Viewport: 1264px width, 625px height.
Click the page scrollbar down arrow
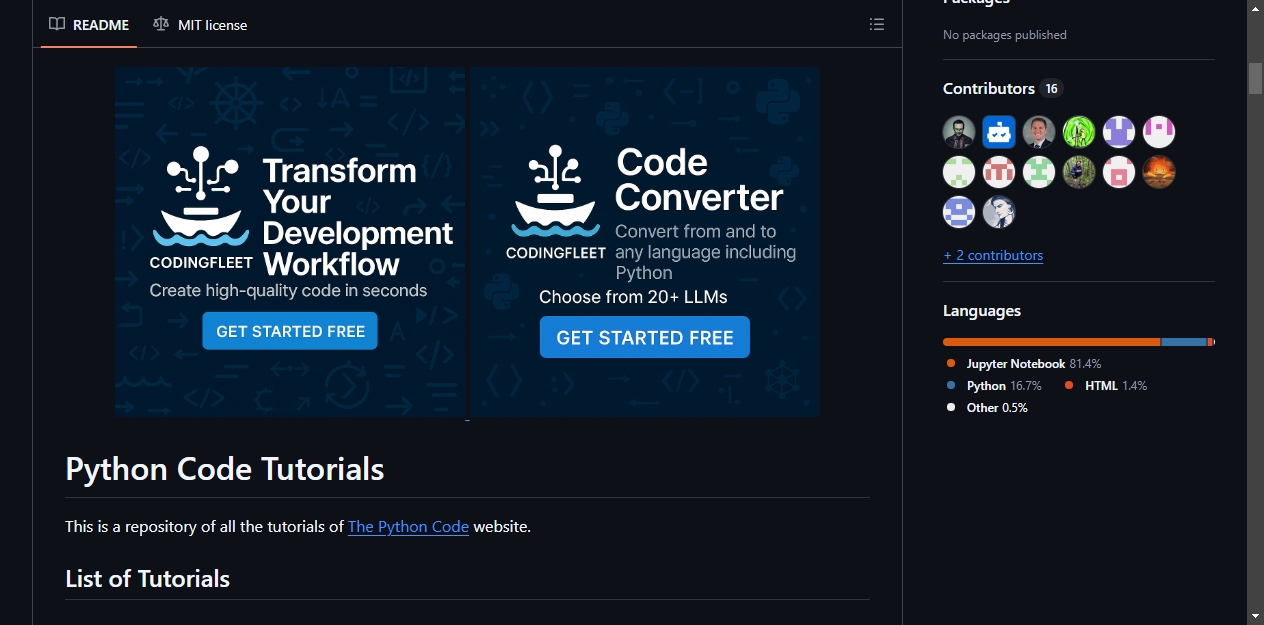[1255, 616]
